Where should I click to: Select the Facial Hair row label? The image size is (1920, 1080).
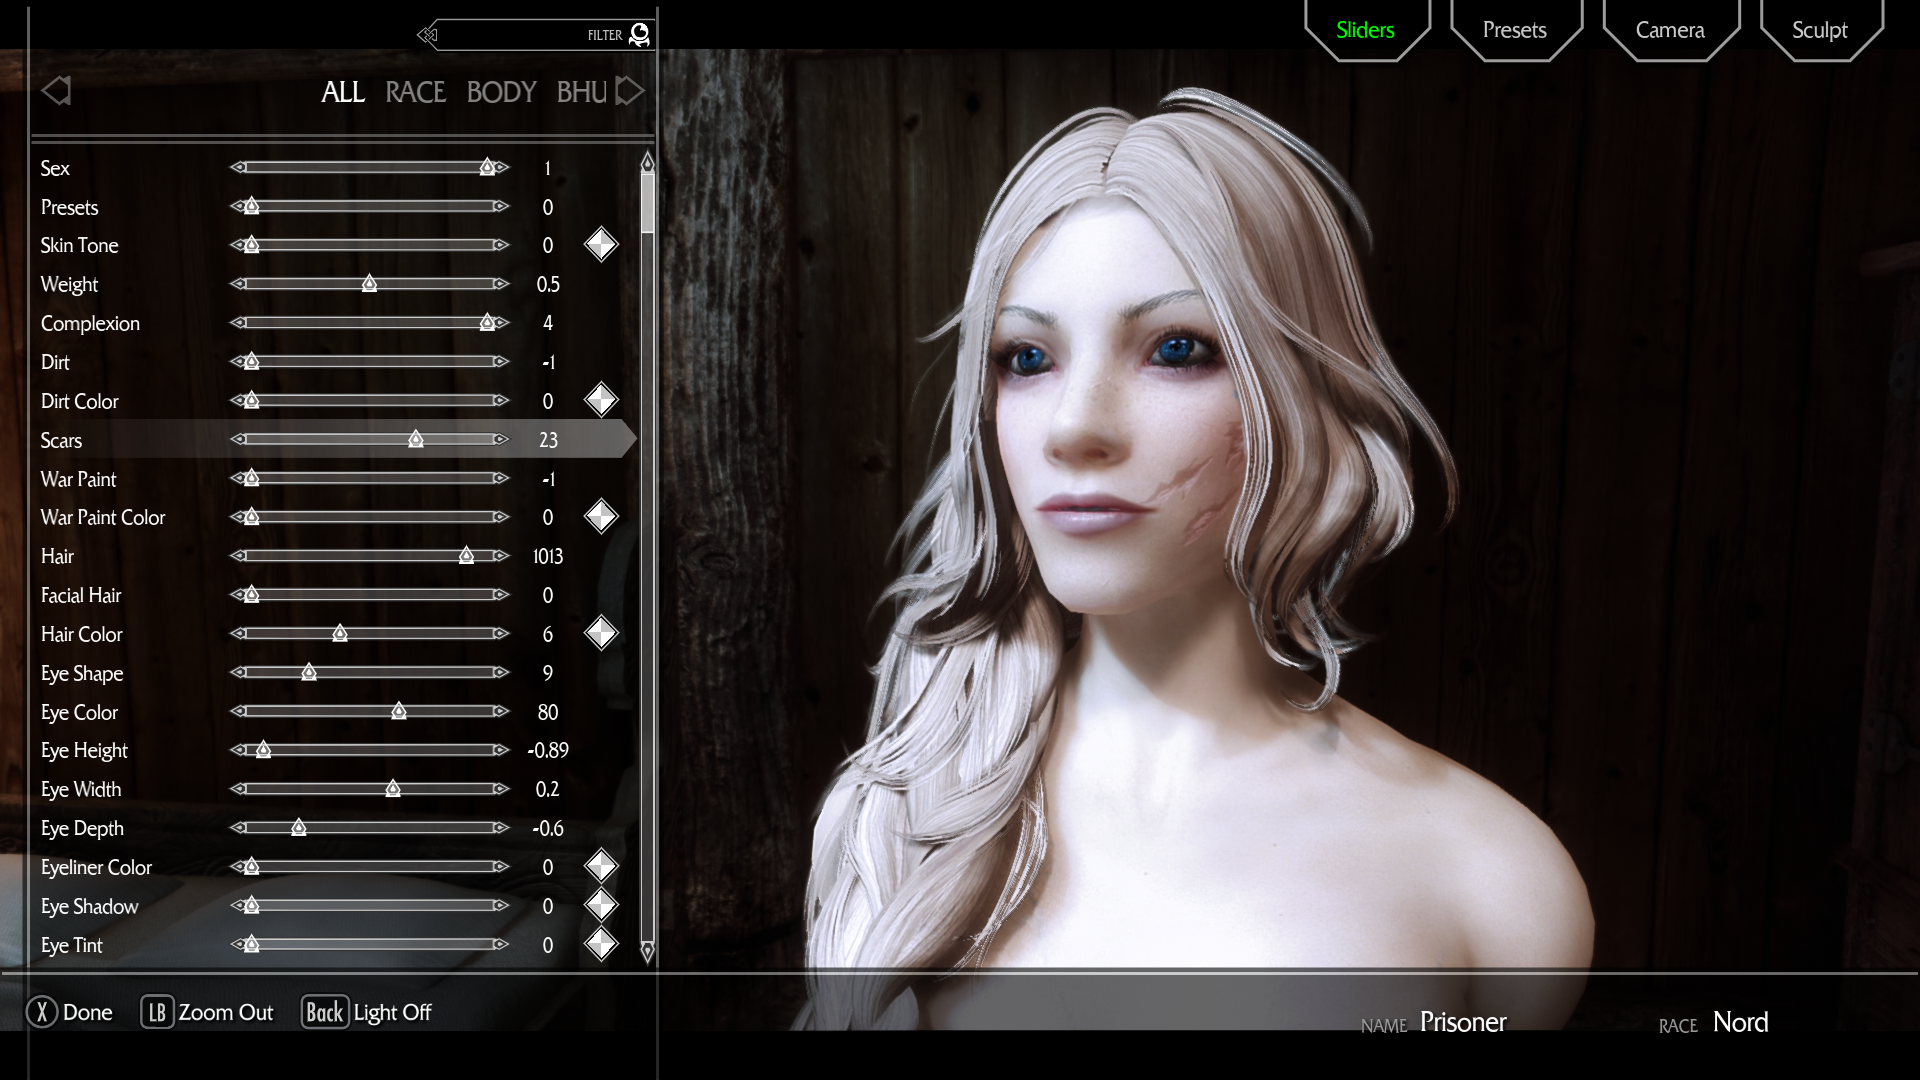pyautogui.click(x=81, y=595)
